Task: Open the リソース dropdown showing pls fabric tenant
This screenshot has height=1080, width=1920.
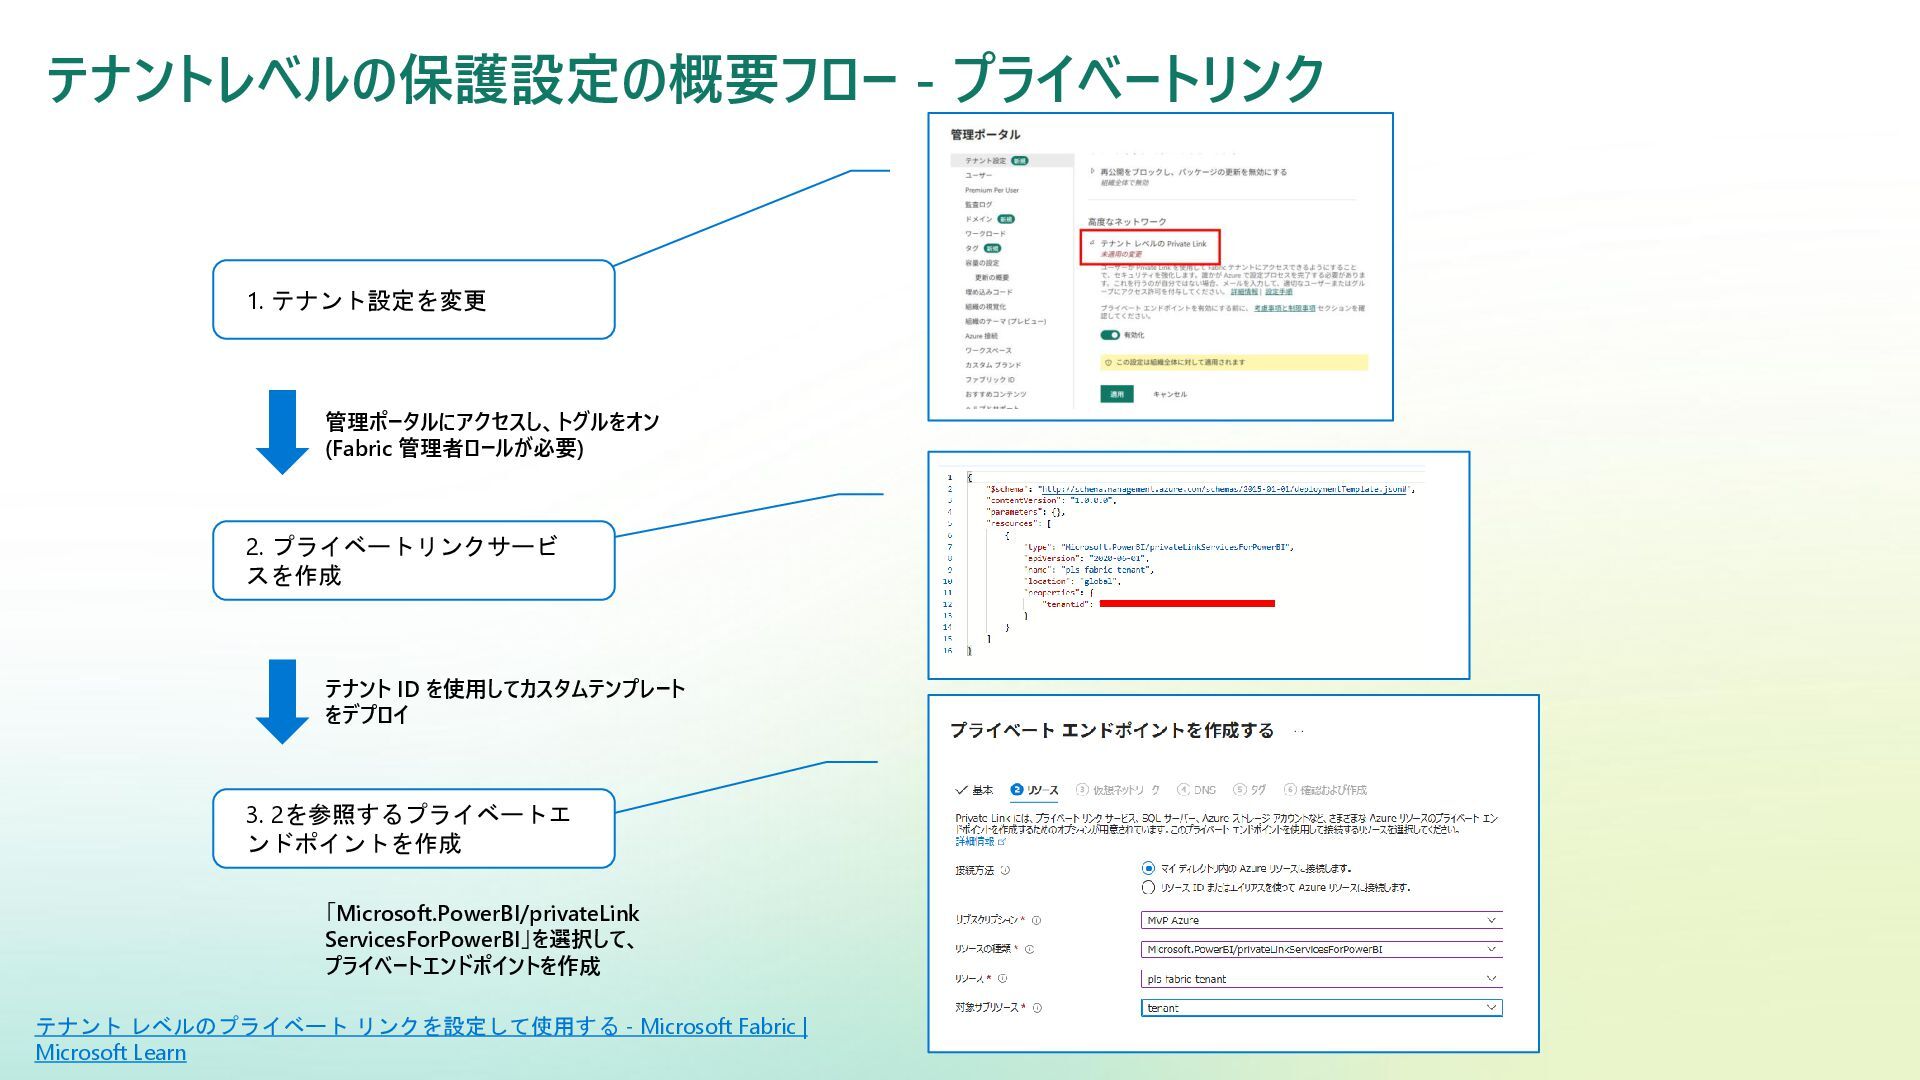Action: coord(1321,979)
